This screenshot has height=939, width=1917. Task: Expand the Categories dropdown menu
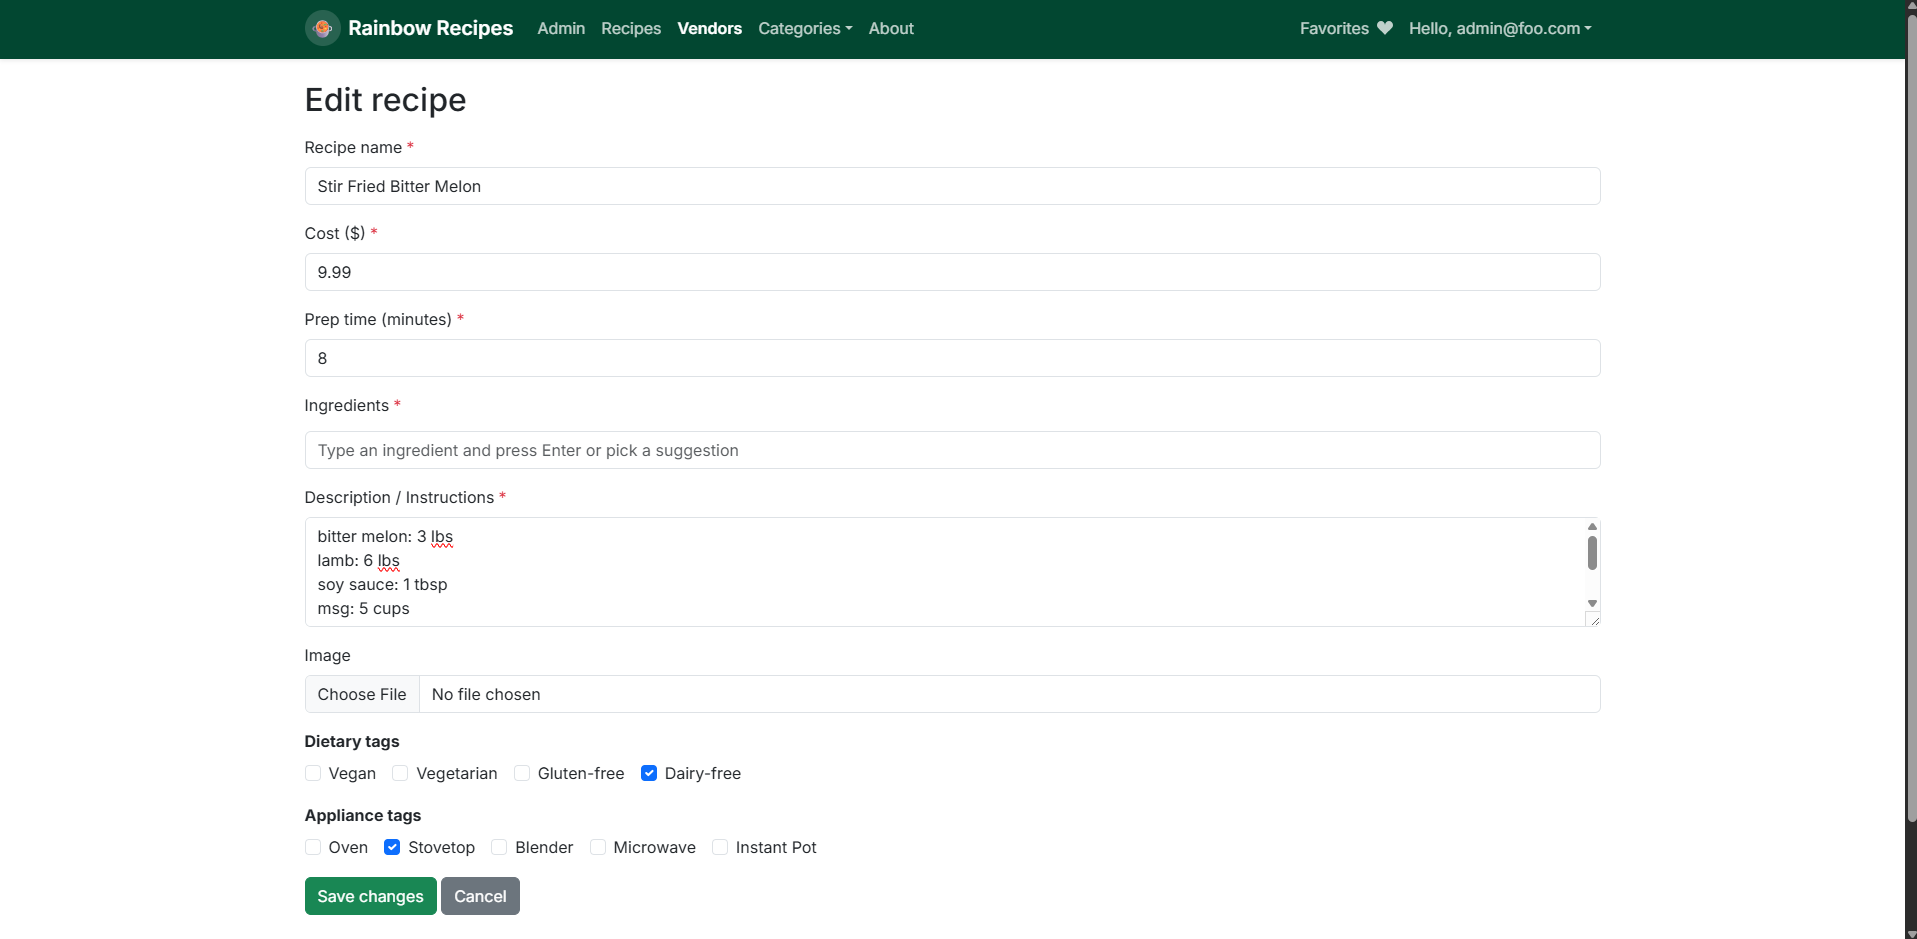coord(804,28)
